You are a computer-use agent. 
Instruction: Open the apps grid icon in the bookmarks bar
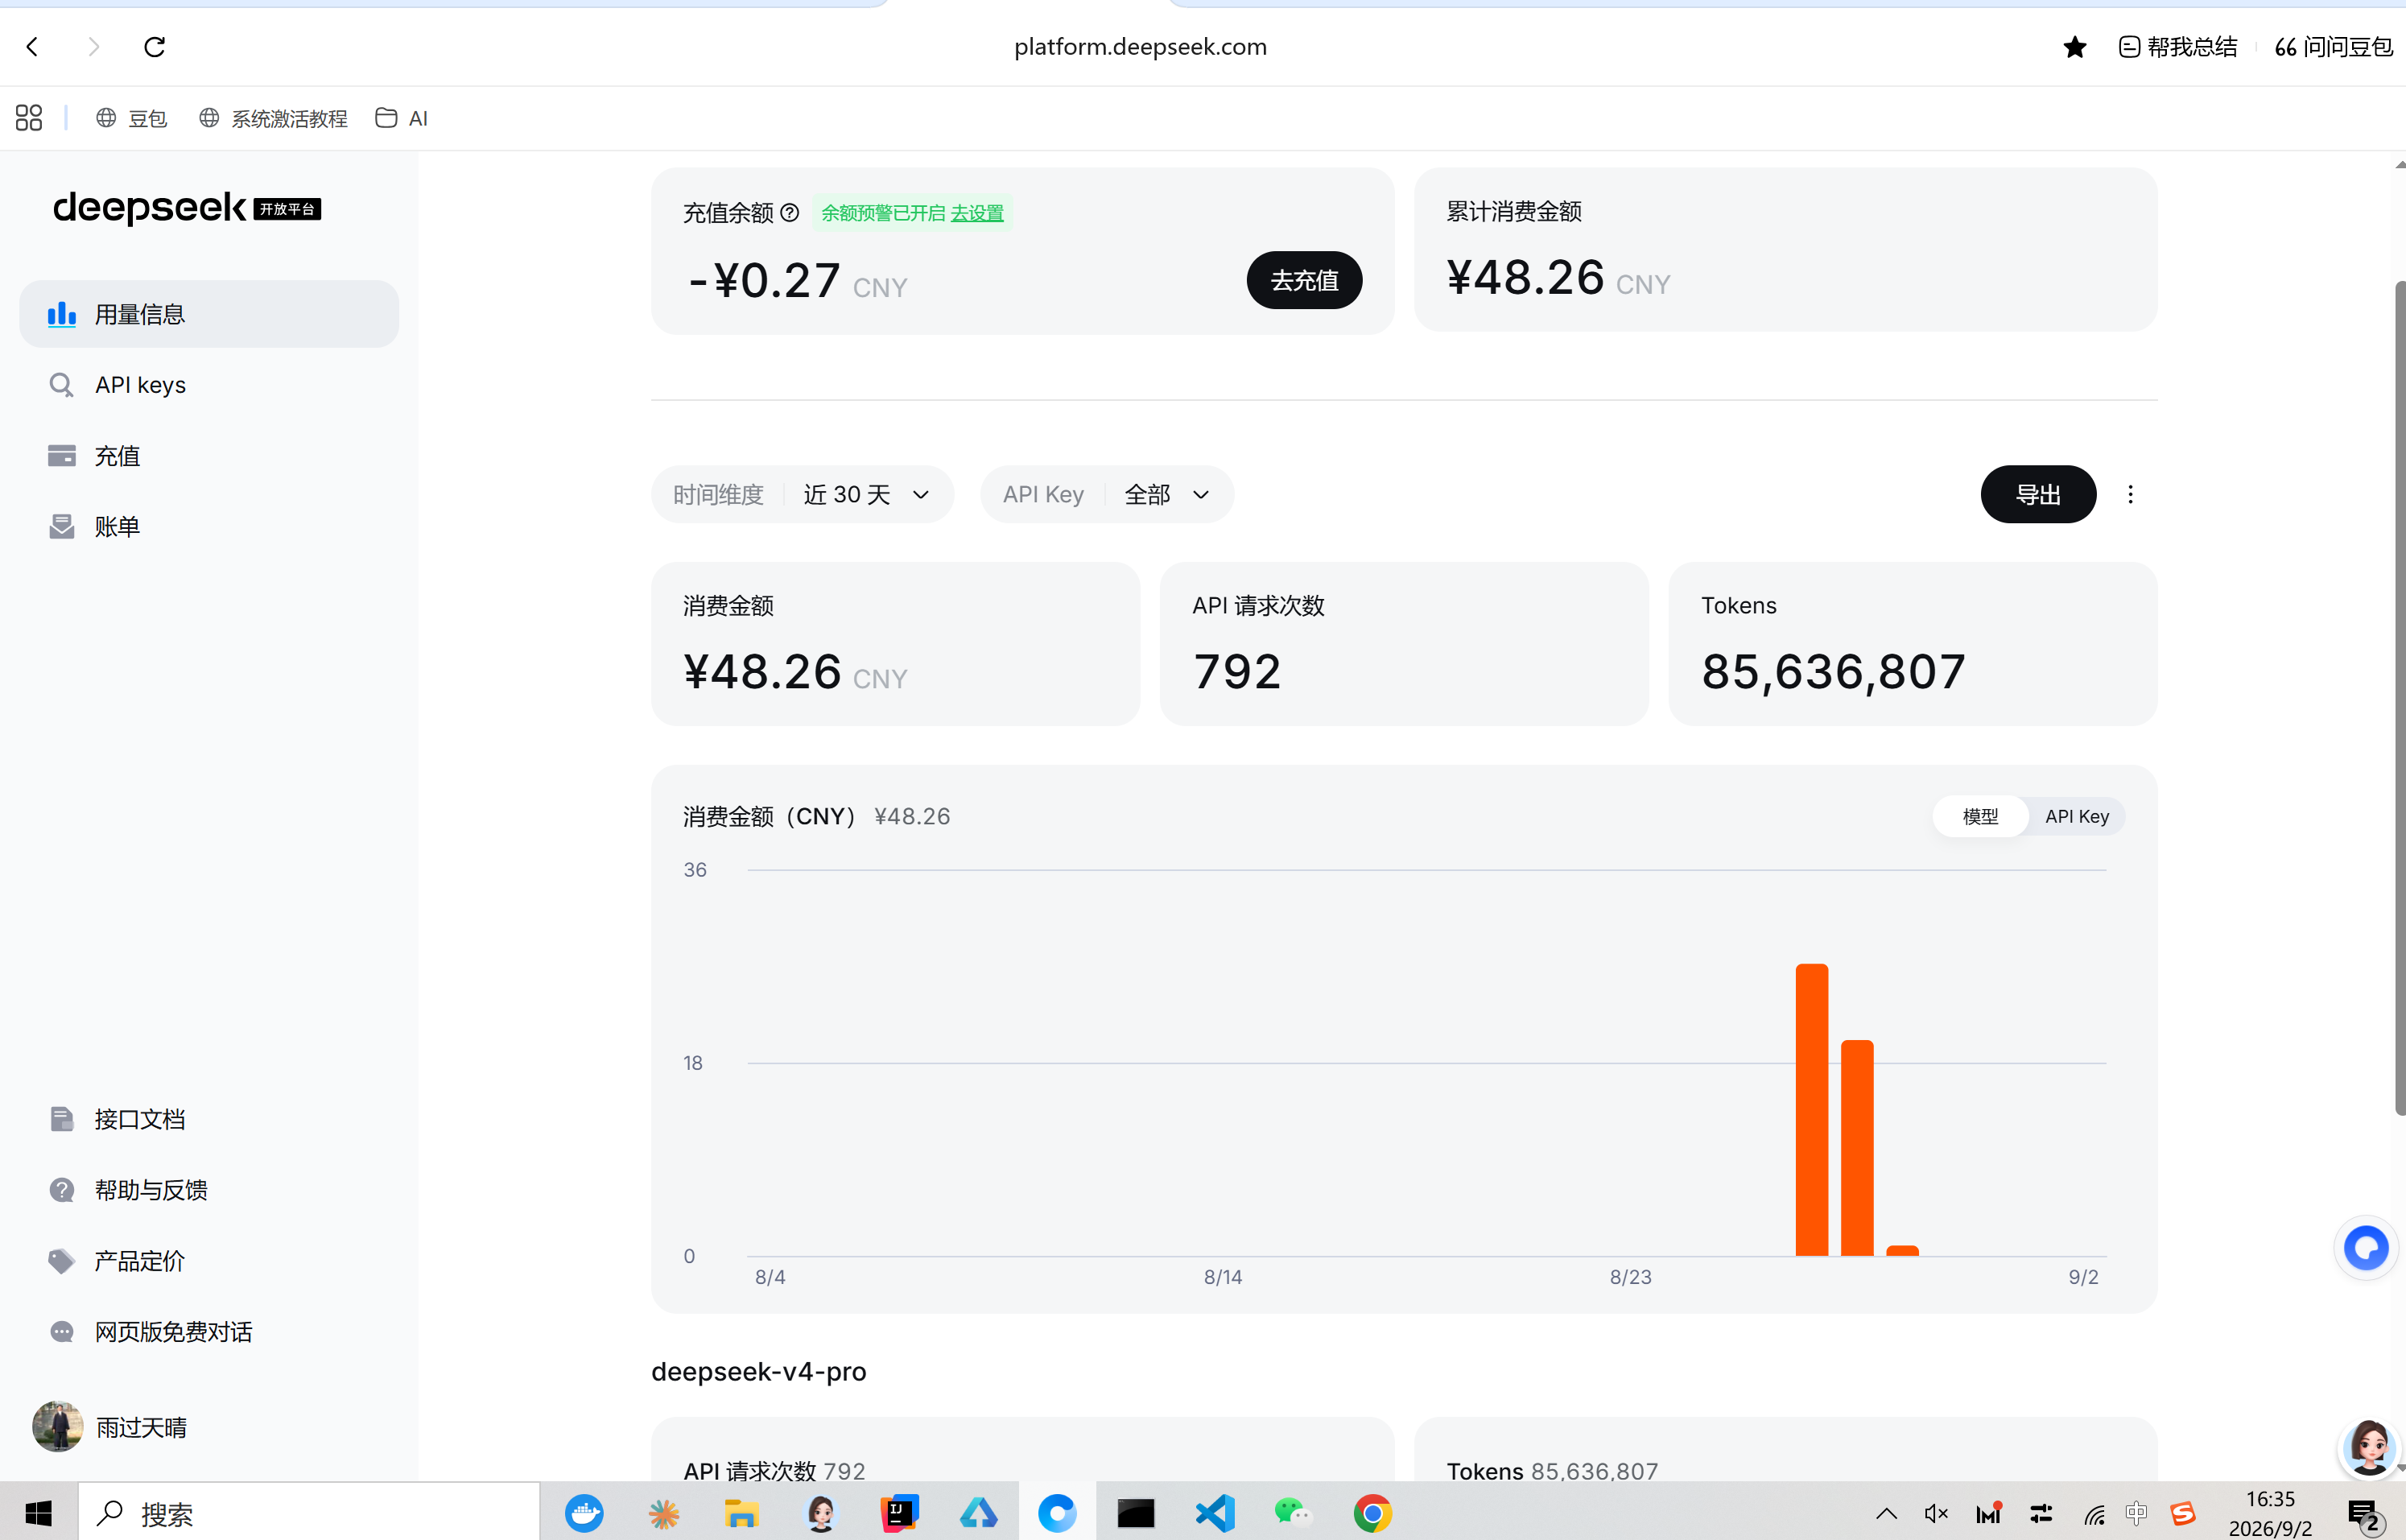click(x=29, y=118)
